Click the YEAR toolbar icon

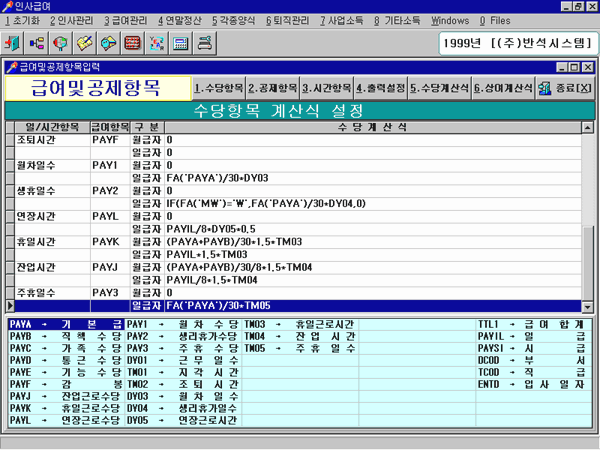coord(156,43)
